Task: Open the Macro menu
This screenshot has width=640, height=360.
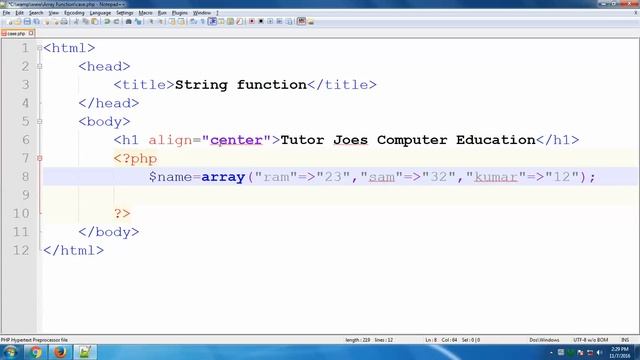Action: tap(145, 13)
